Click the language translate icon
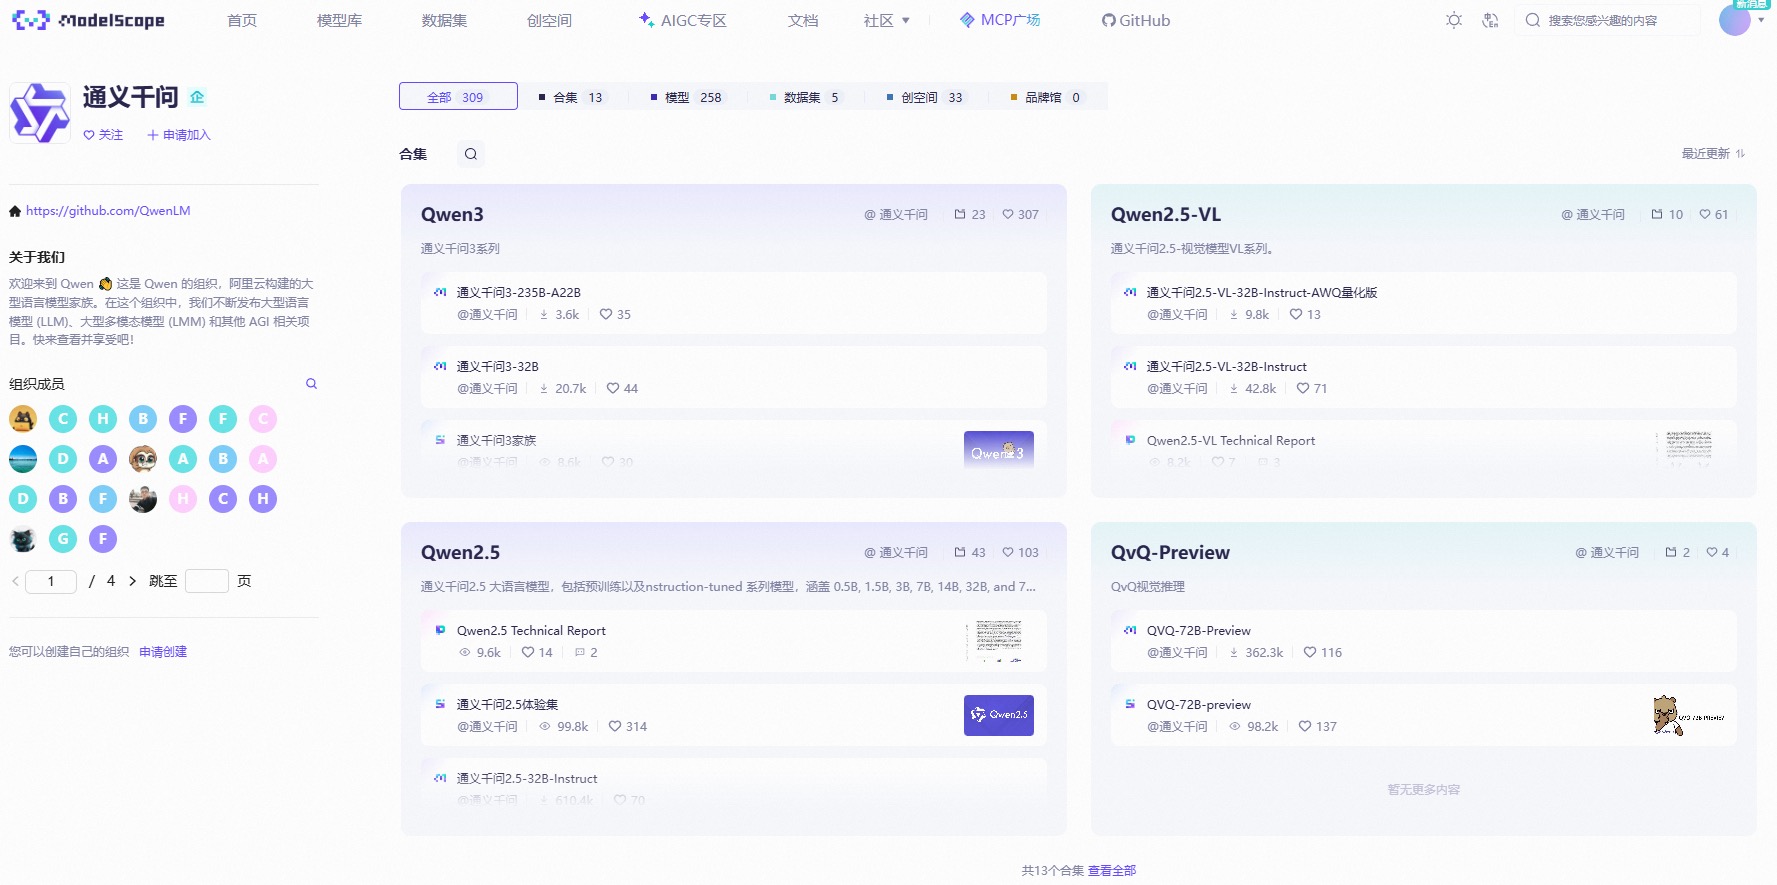Viewport: 1777px width, 885px height. point(1490,20)
